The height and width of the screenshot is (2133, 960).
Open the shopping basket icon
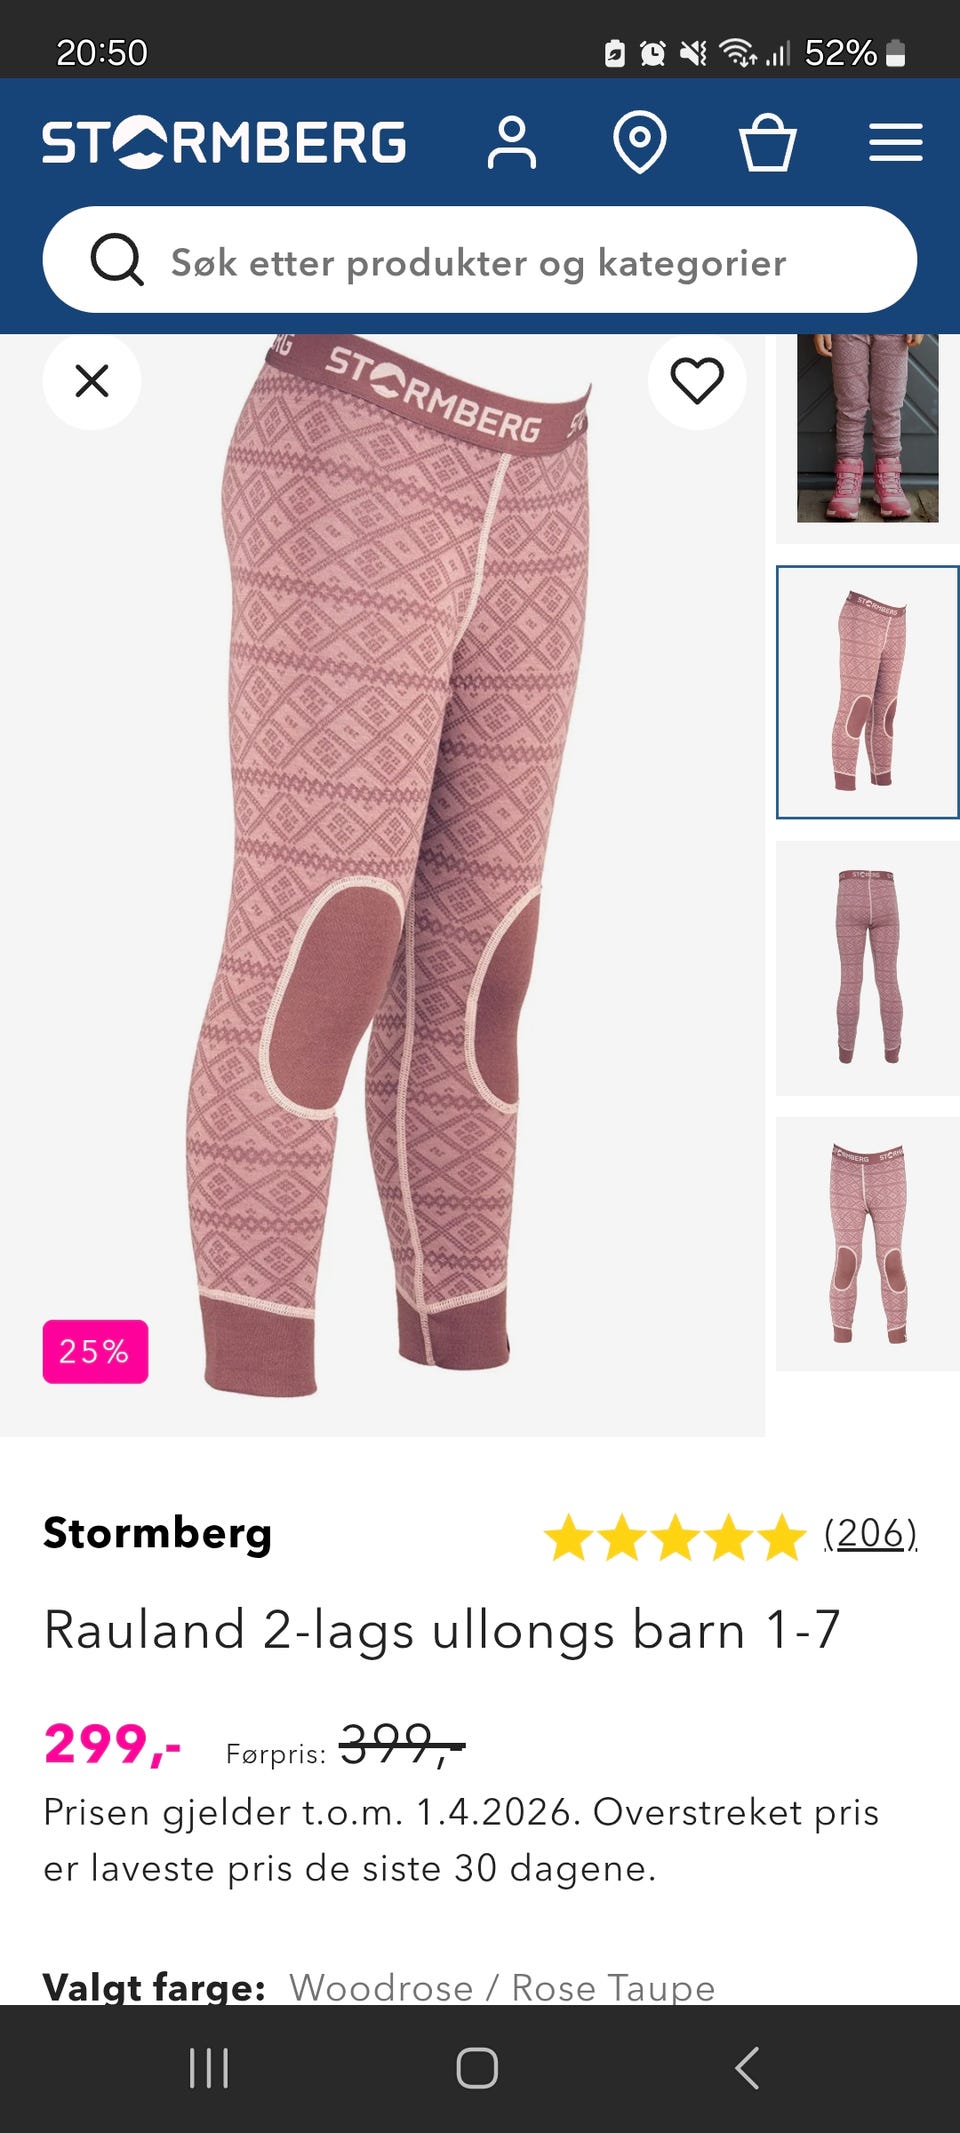click(x=767, y=142)
